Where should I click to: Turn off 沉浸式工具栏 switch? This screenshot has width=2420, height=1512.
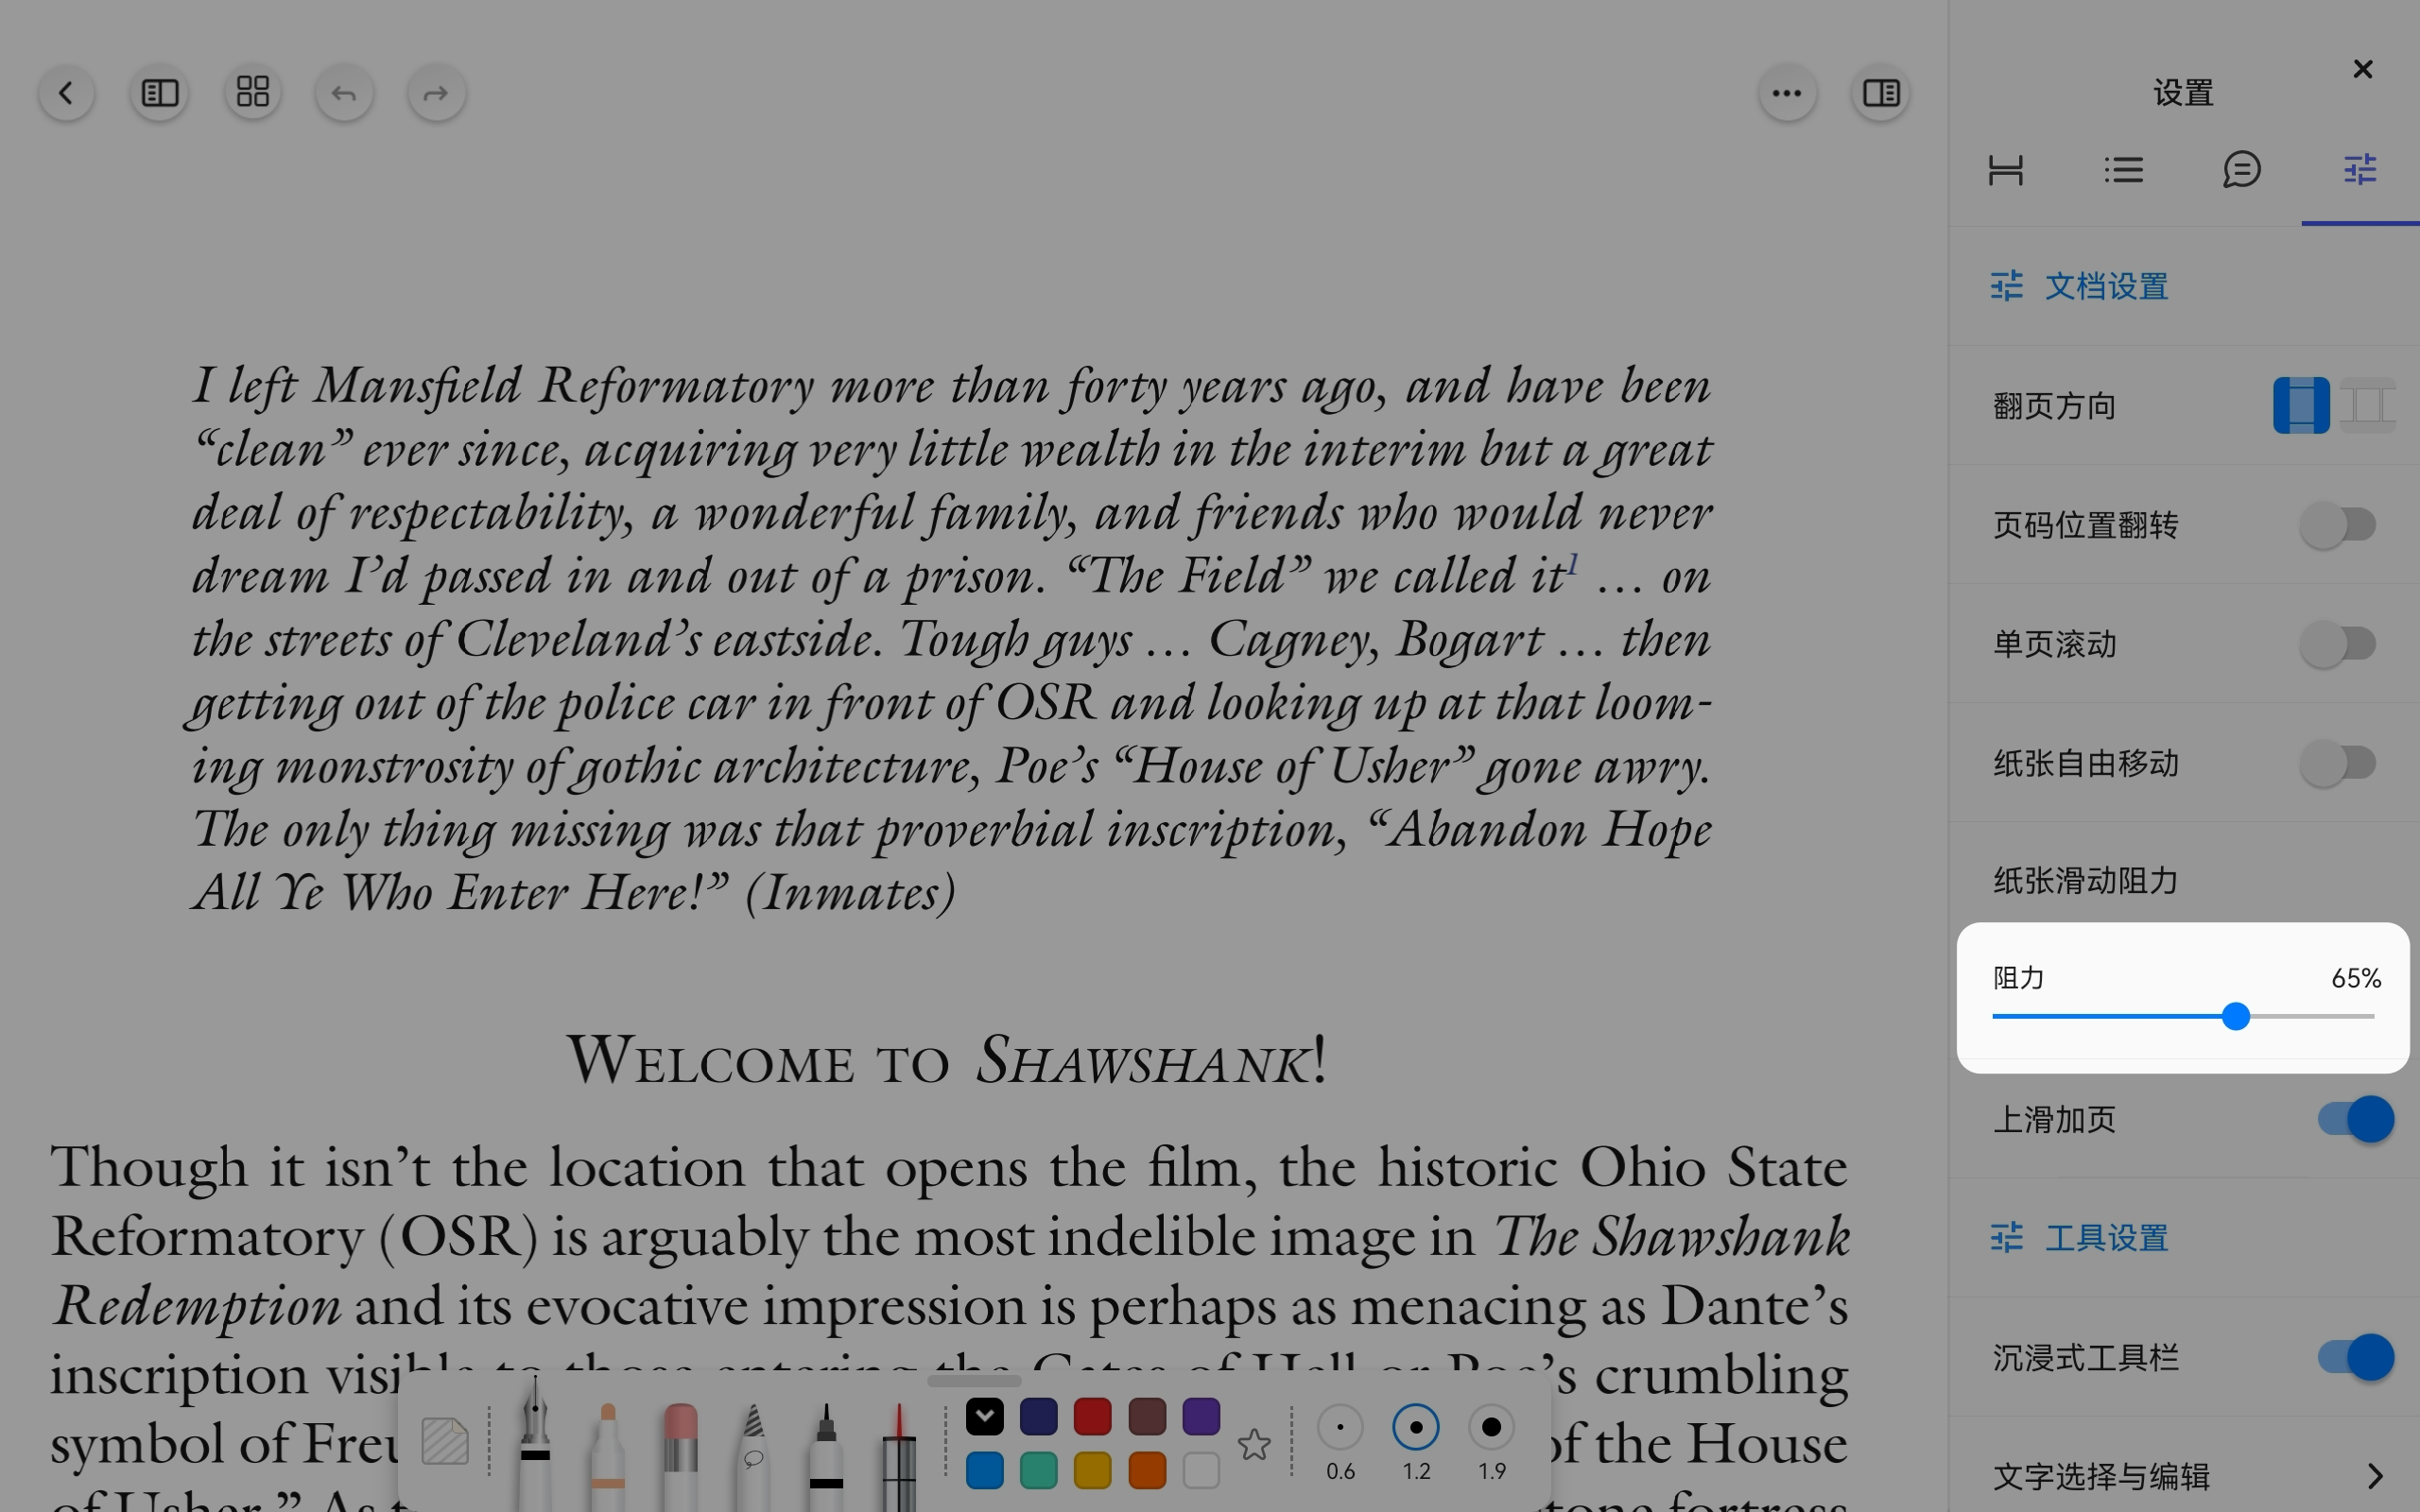pos(2356,1357)
